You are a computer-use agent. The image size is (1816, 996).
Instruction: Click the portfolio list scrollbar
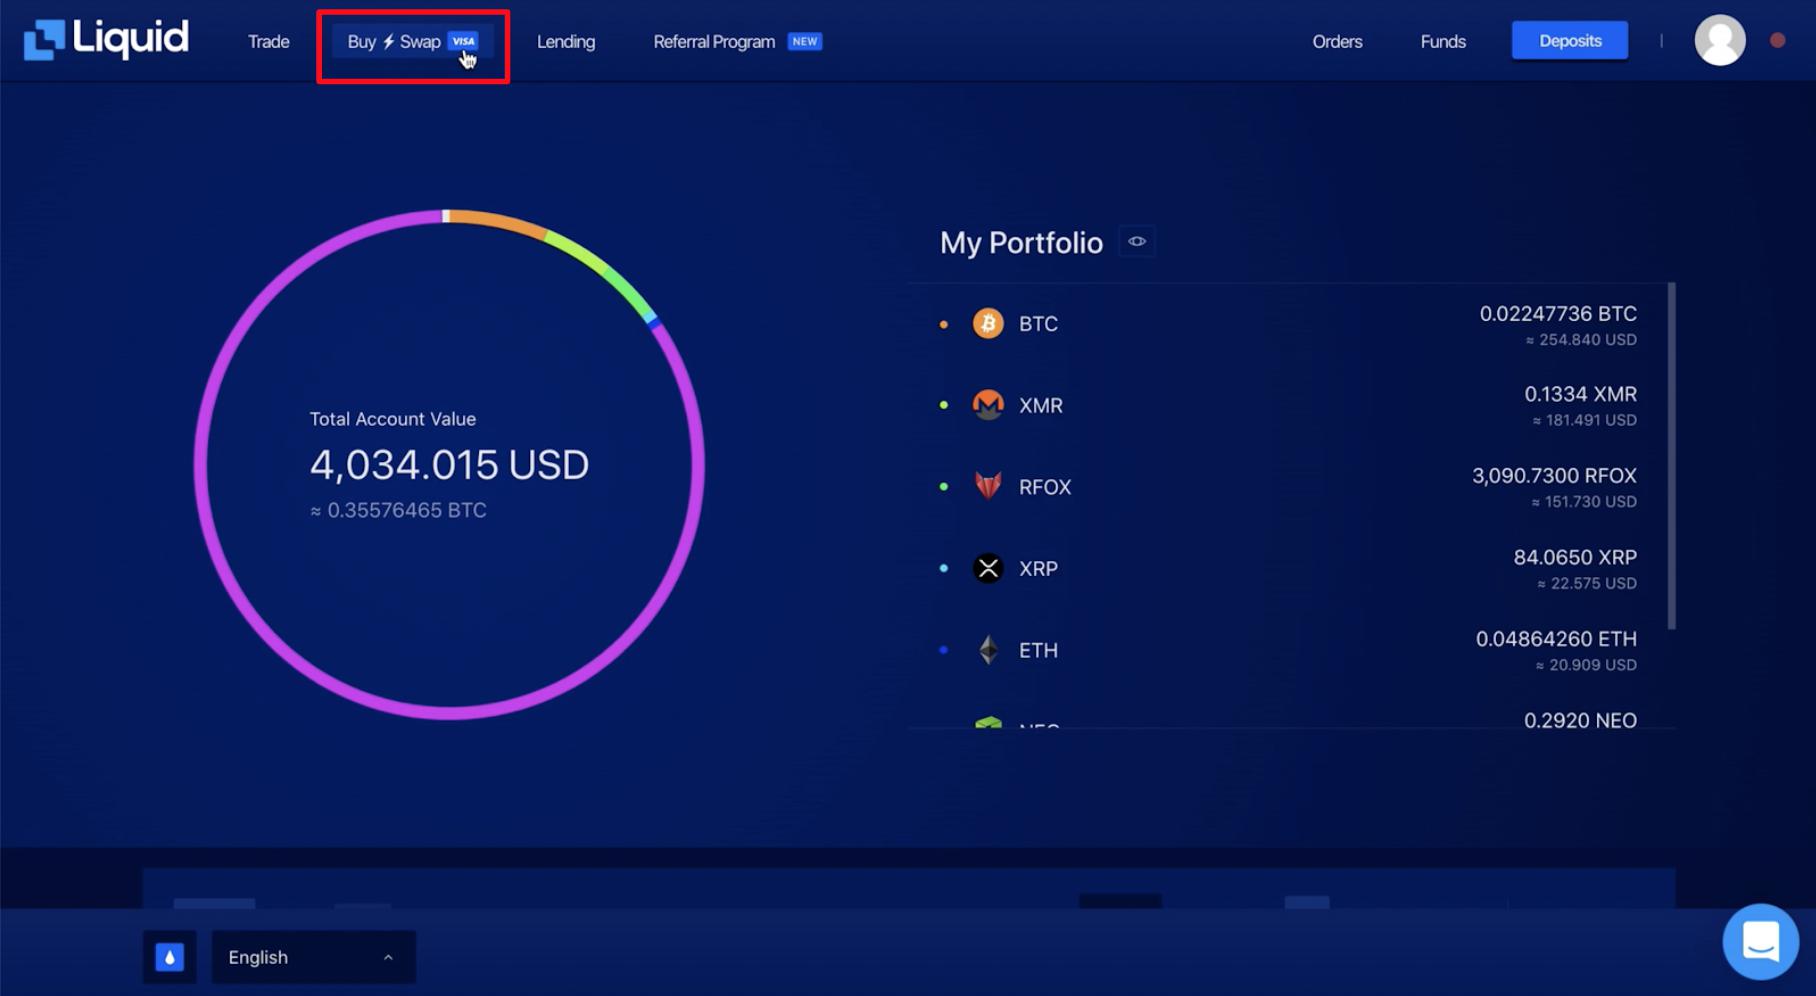(1671, 456)
